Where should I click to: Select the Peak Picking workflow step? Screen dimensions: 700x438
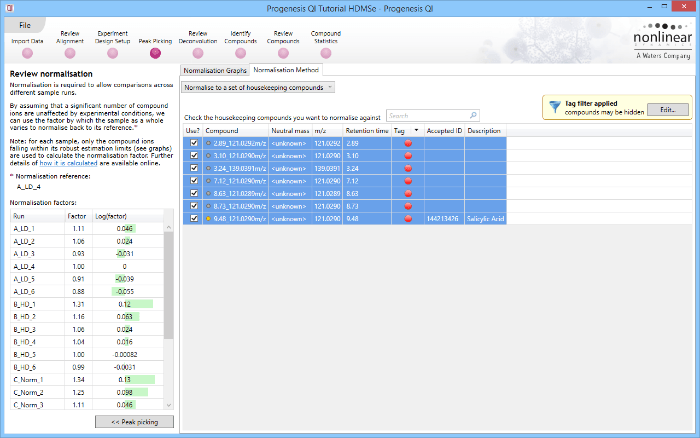[x=155, y=53]
